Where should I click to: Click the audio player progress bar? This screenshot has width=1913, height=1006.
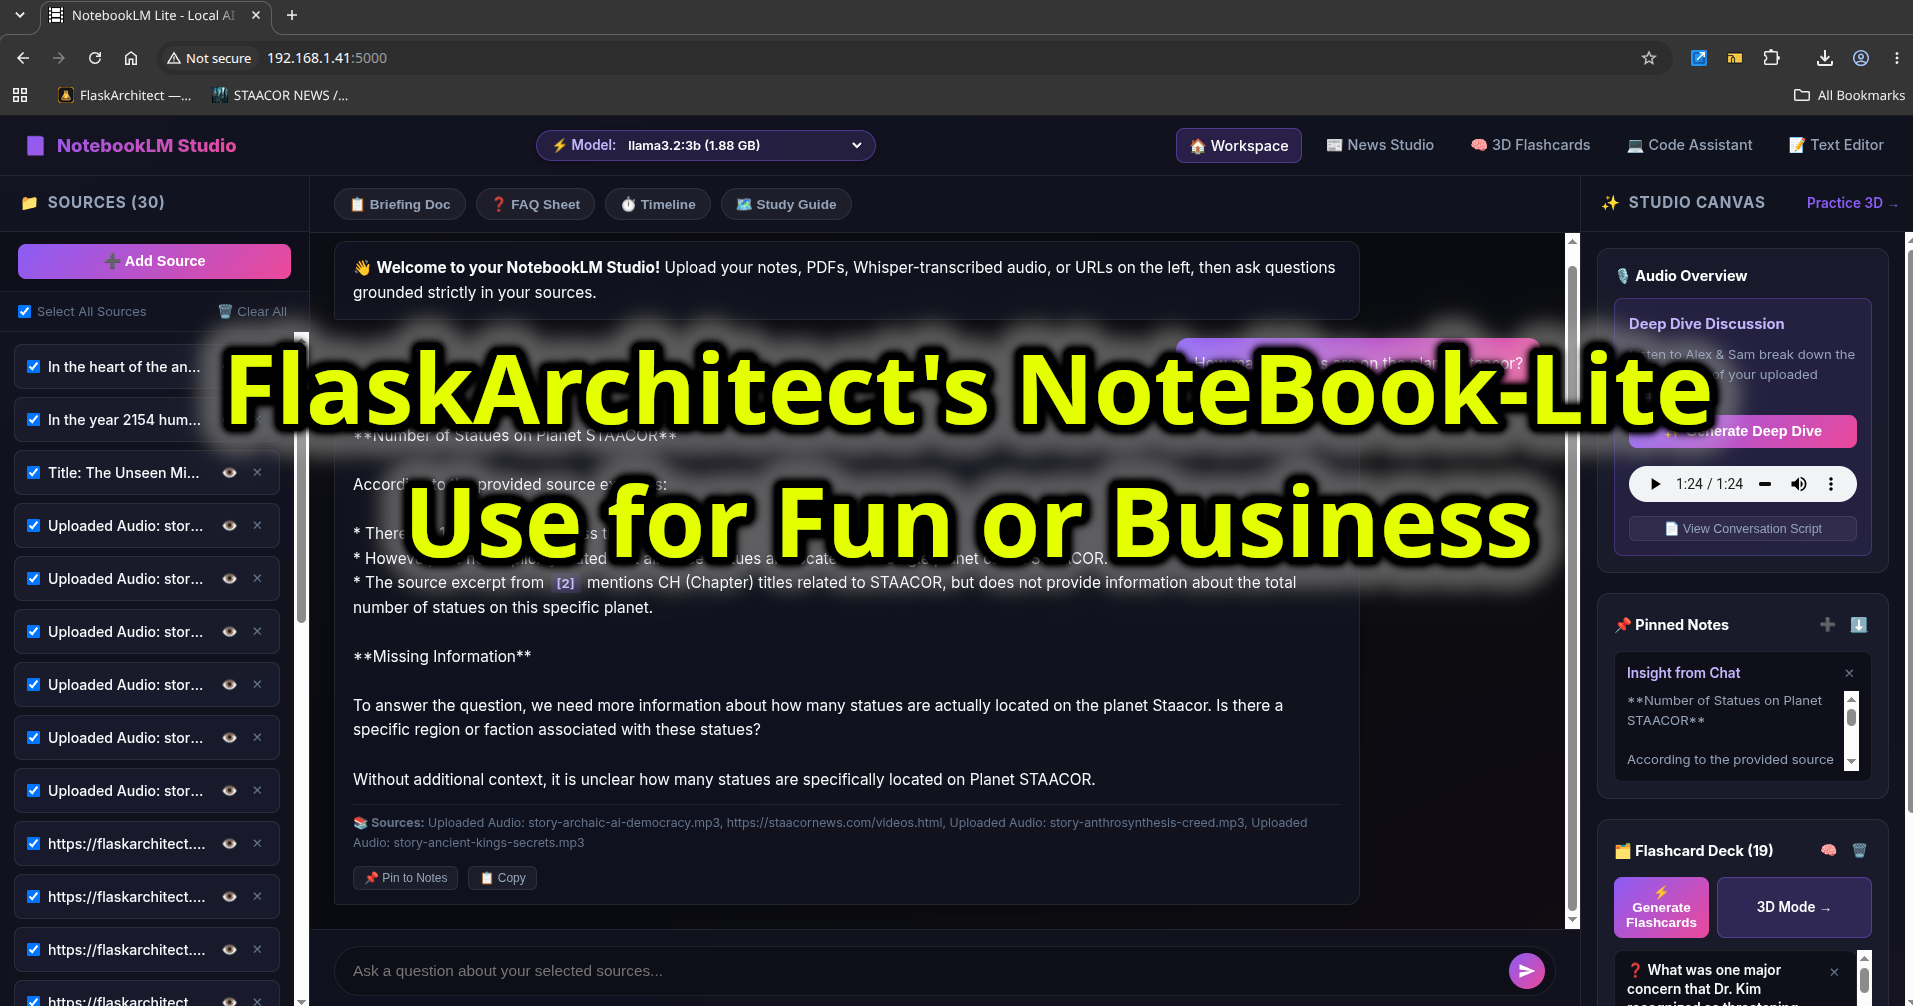click(1765, 484)
